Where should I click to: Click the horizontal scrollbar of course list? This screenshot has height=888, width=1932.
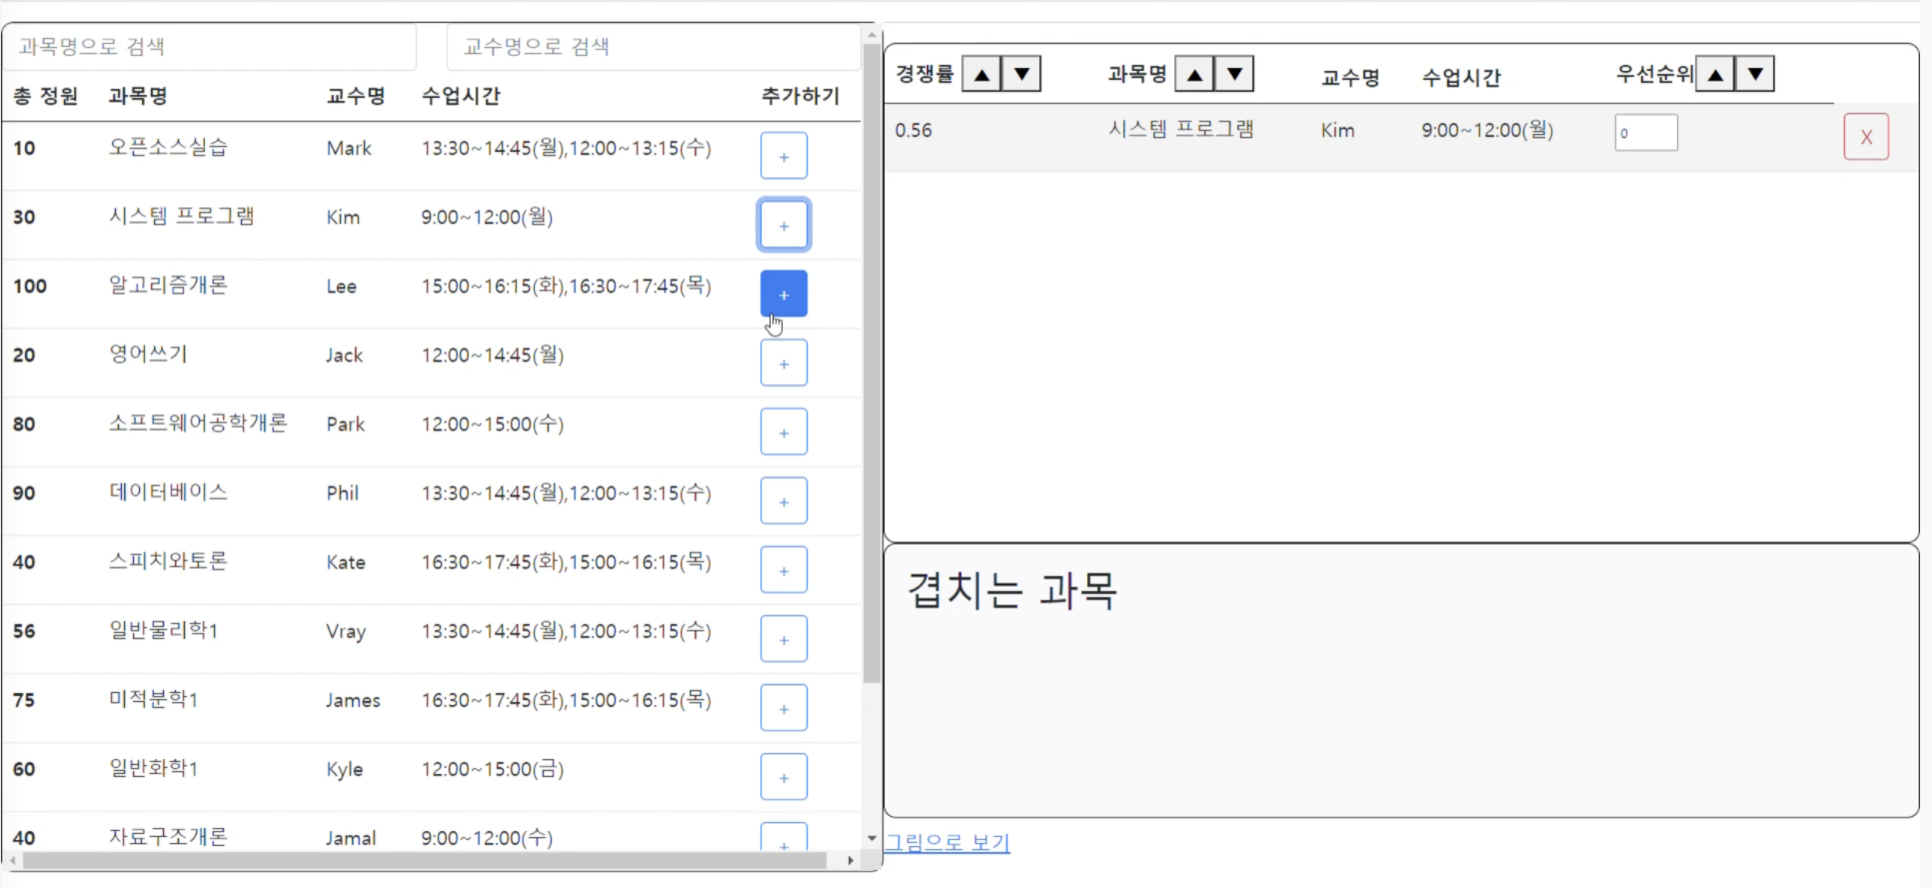coord(425,860)
